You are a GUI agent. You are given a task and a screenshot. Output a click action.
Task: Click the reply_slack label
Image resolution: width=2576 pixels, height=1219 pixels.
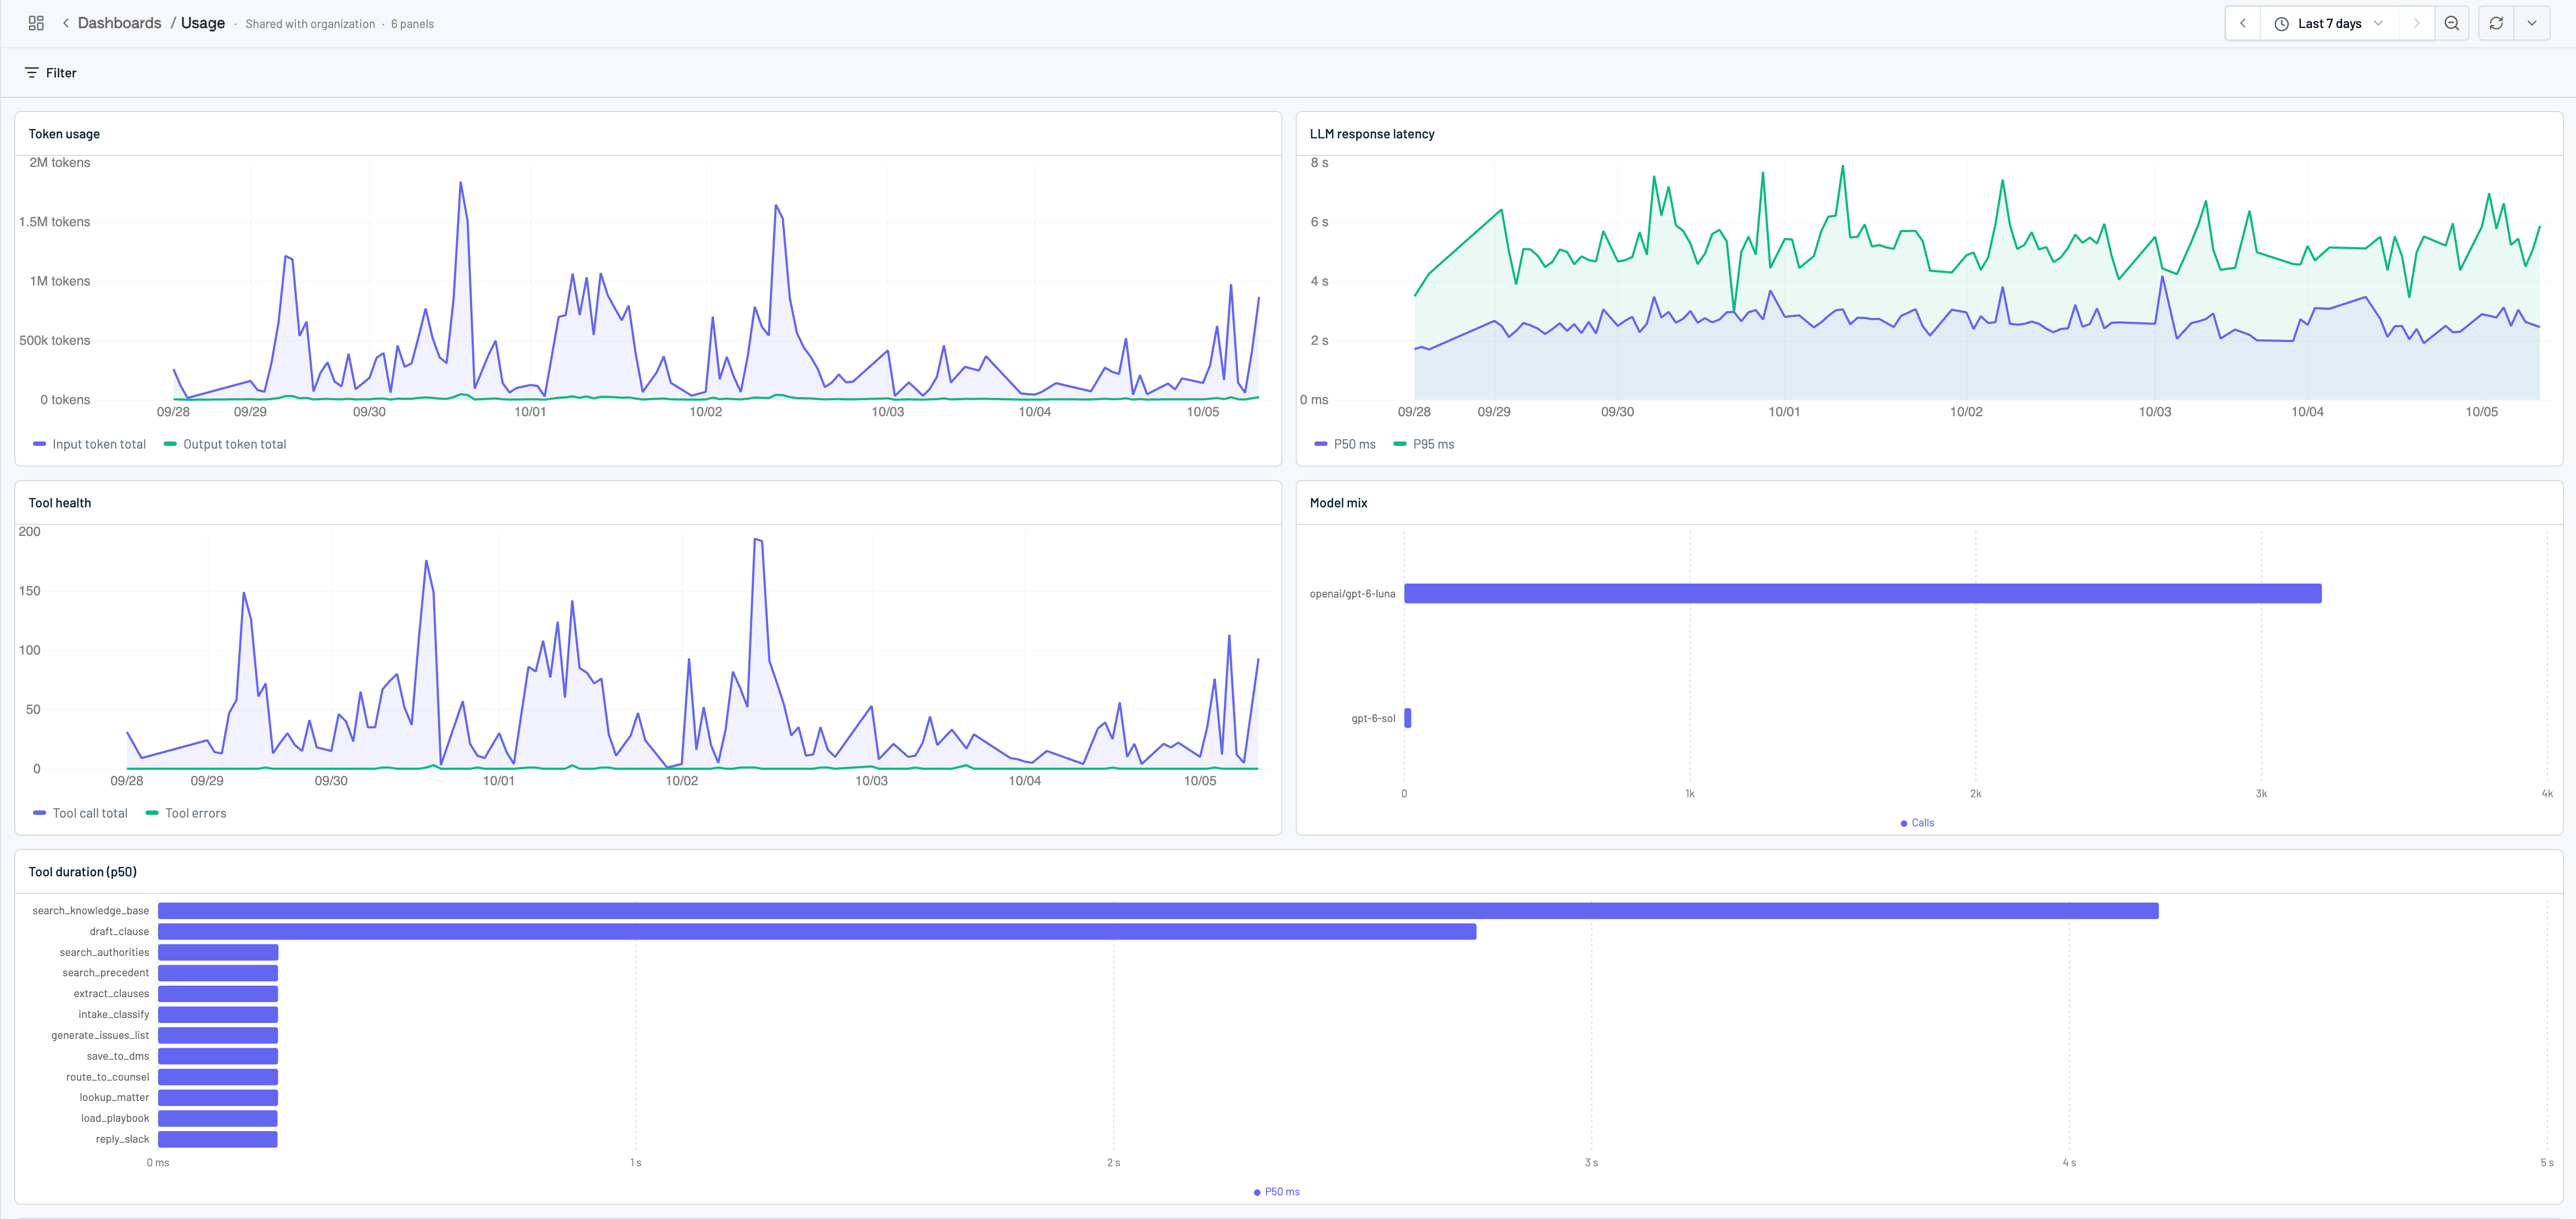click(122, 1140)
